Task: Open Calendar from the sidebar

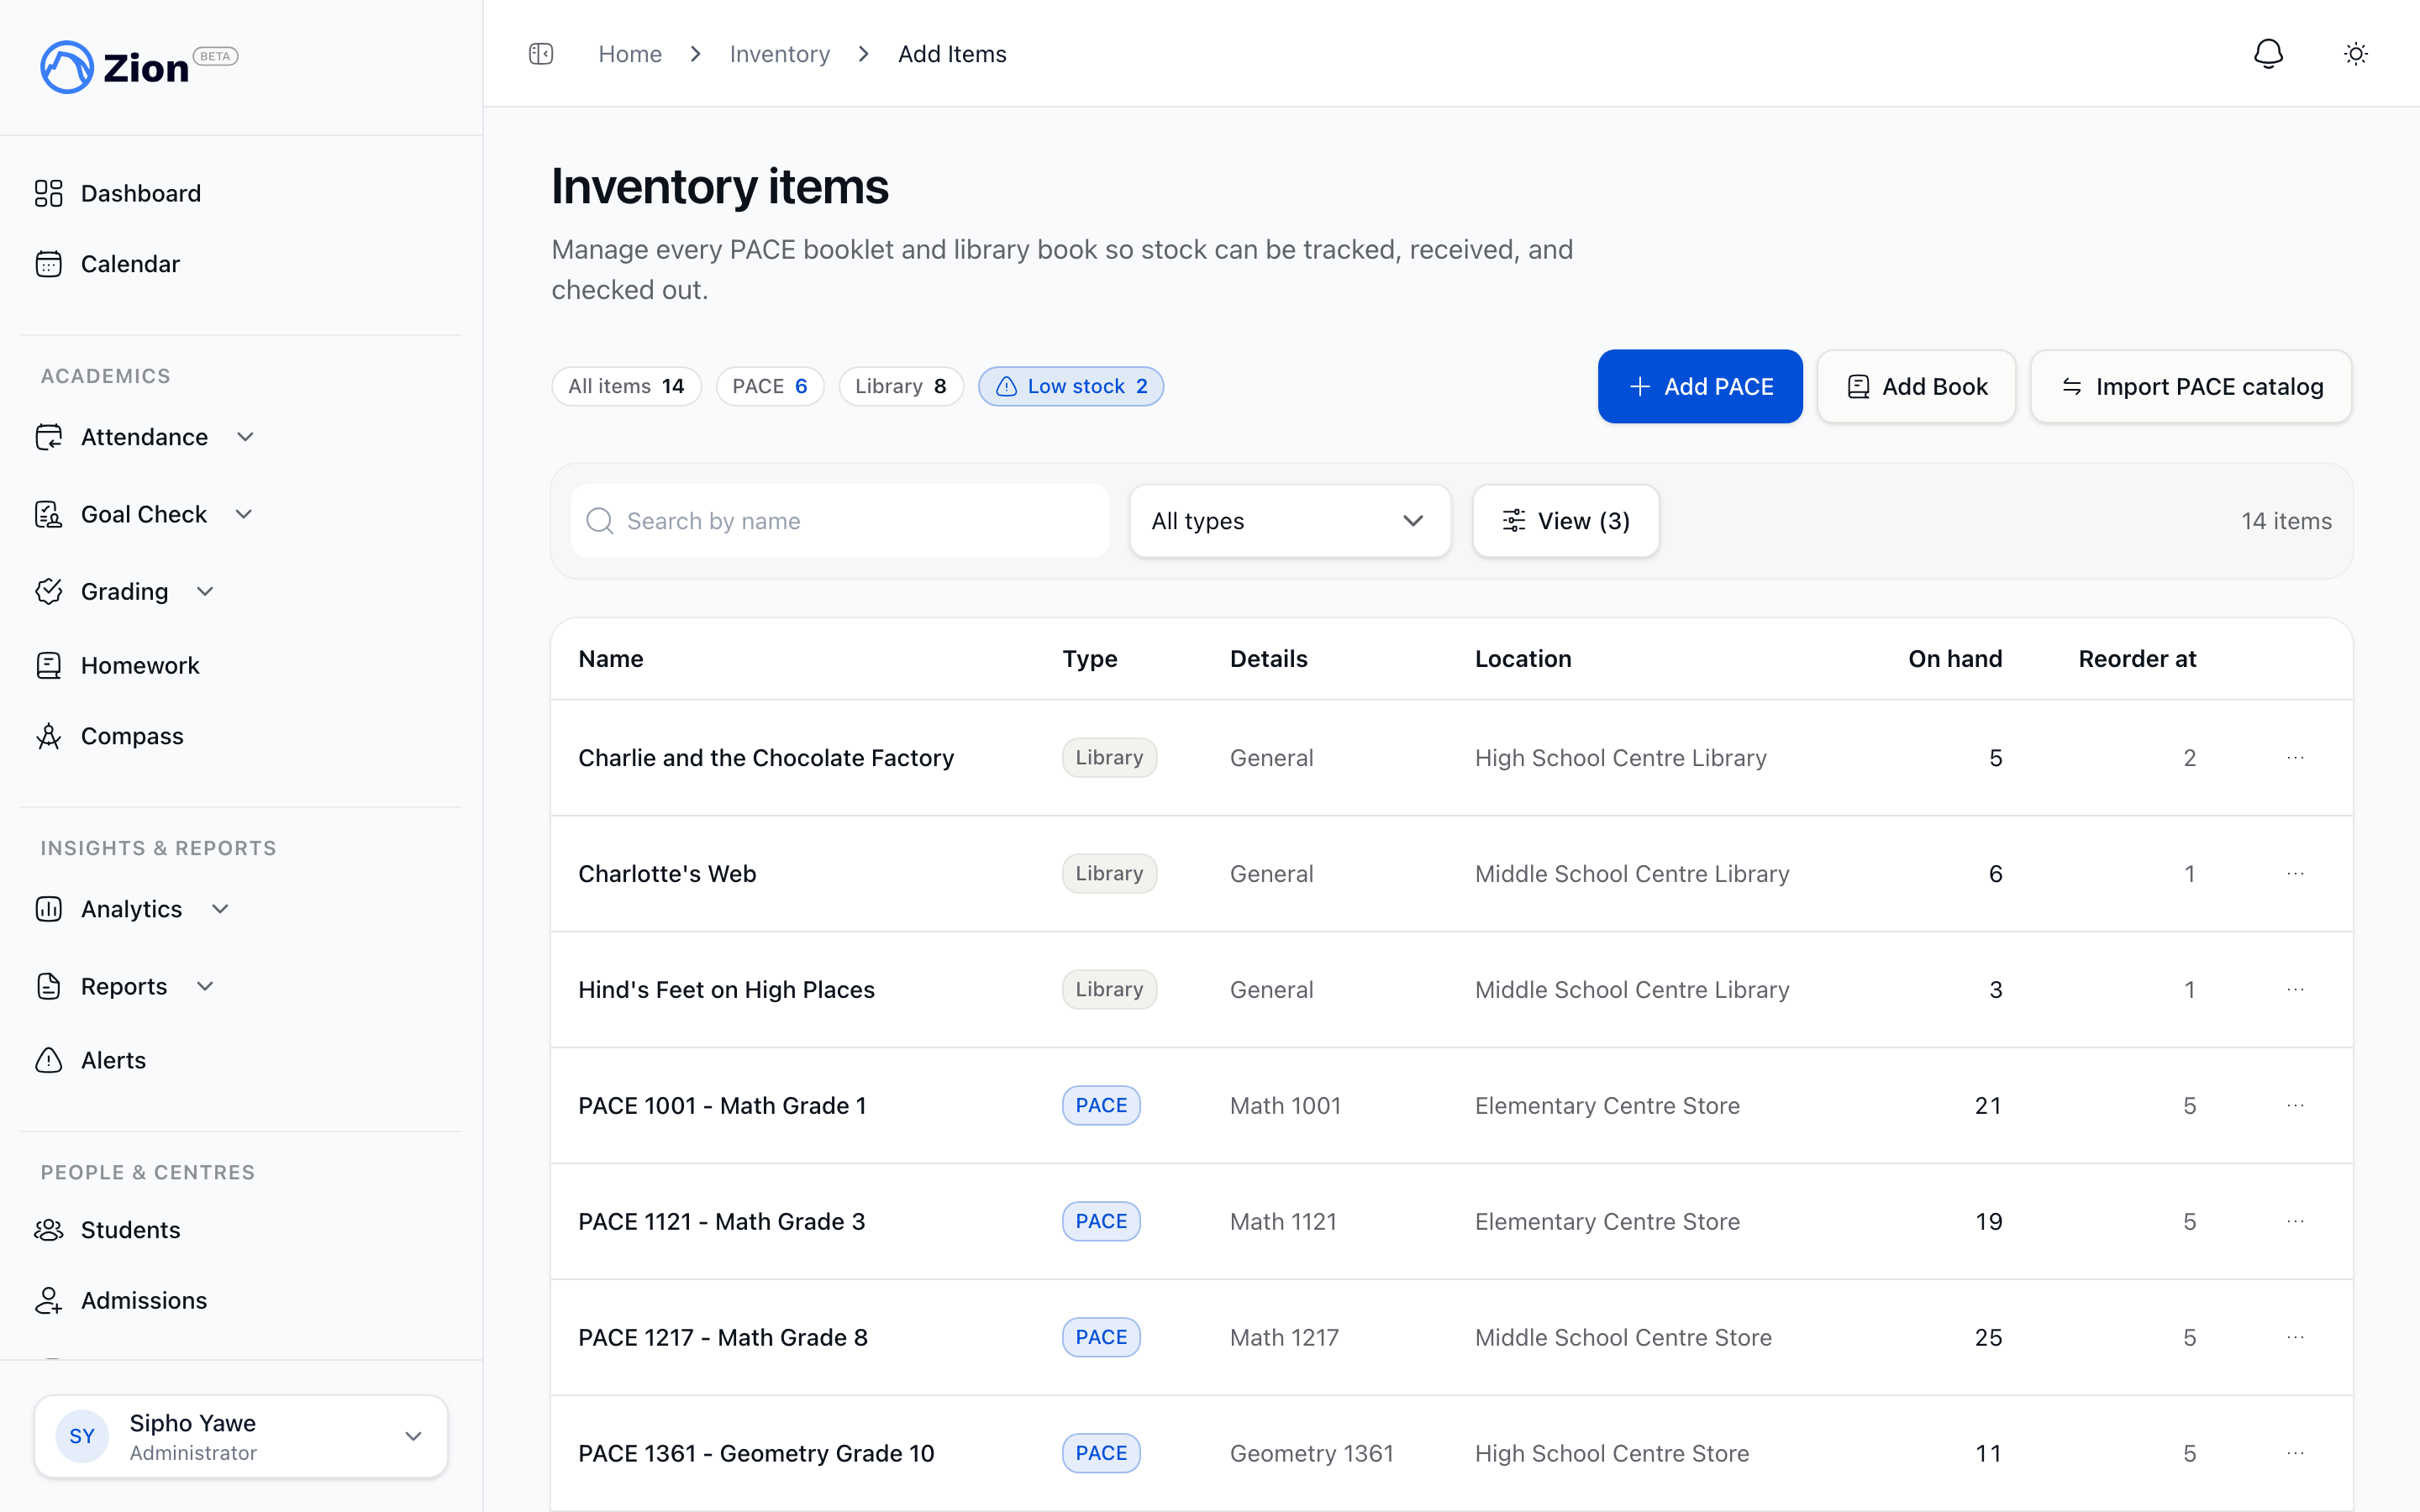Action: point(108,264)
